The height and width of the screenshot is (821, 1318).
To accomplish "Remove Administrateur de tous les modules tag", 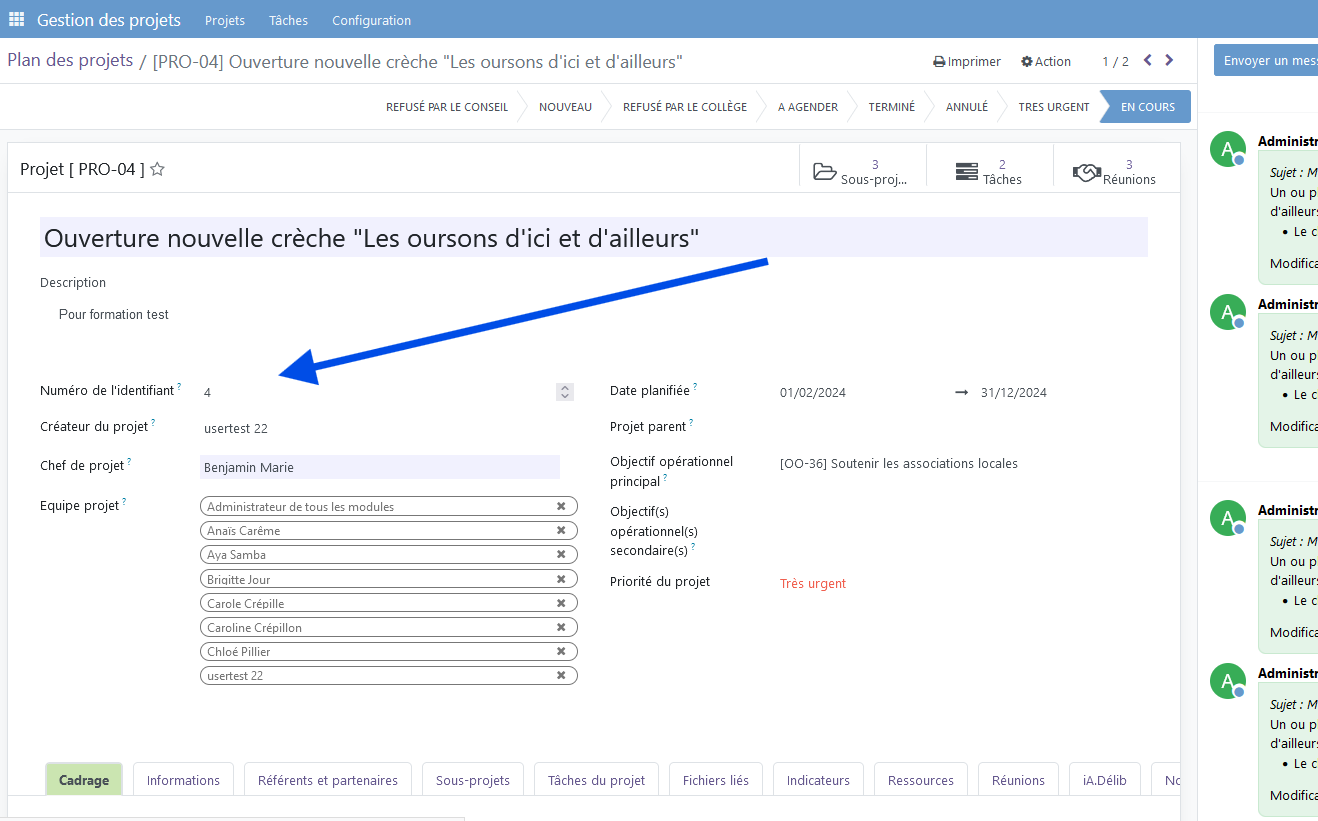I will click(561, 506).
